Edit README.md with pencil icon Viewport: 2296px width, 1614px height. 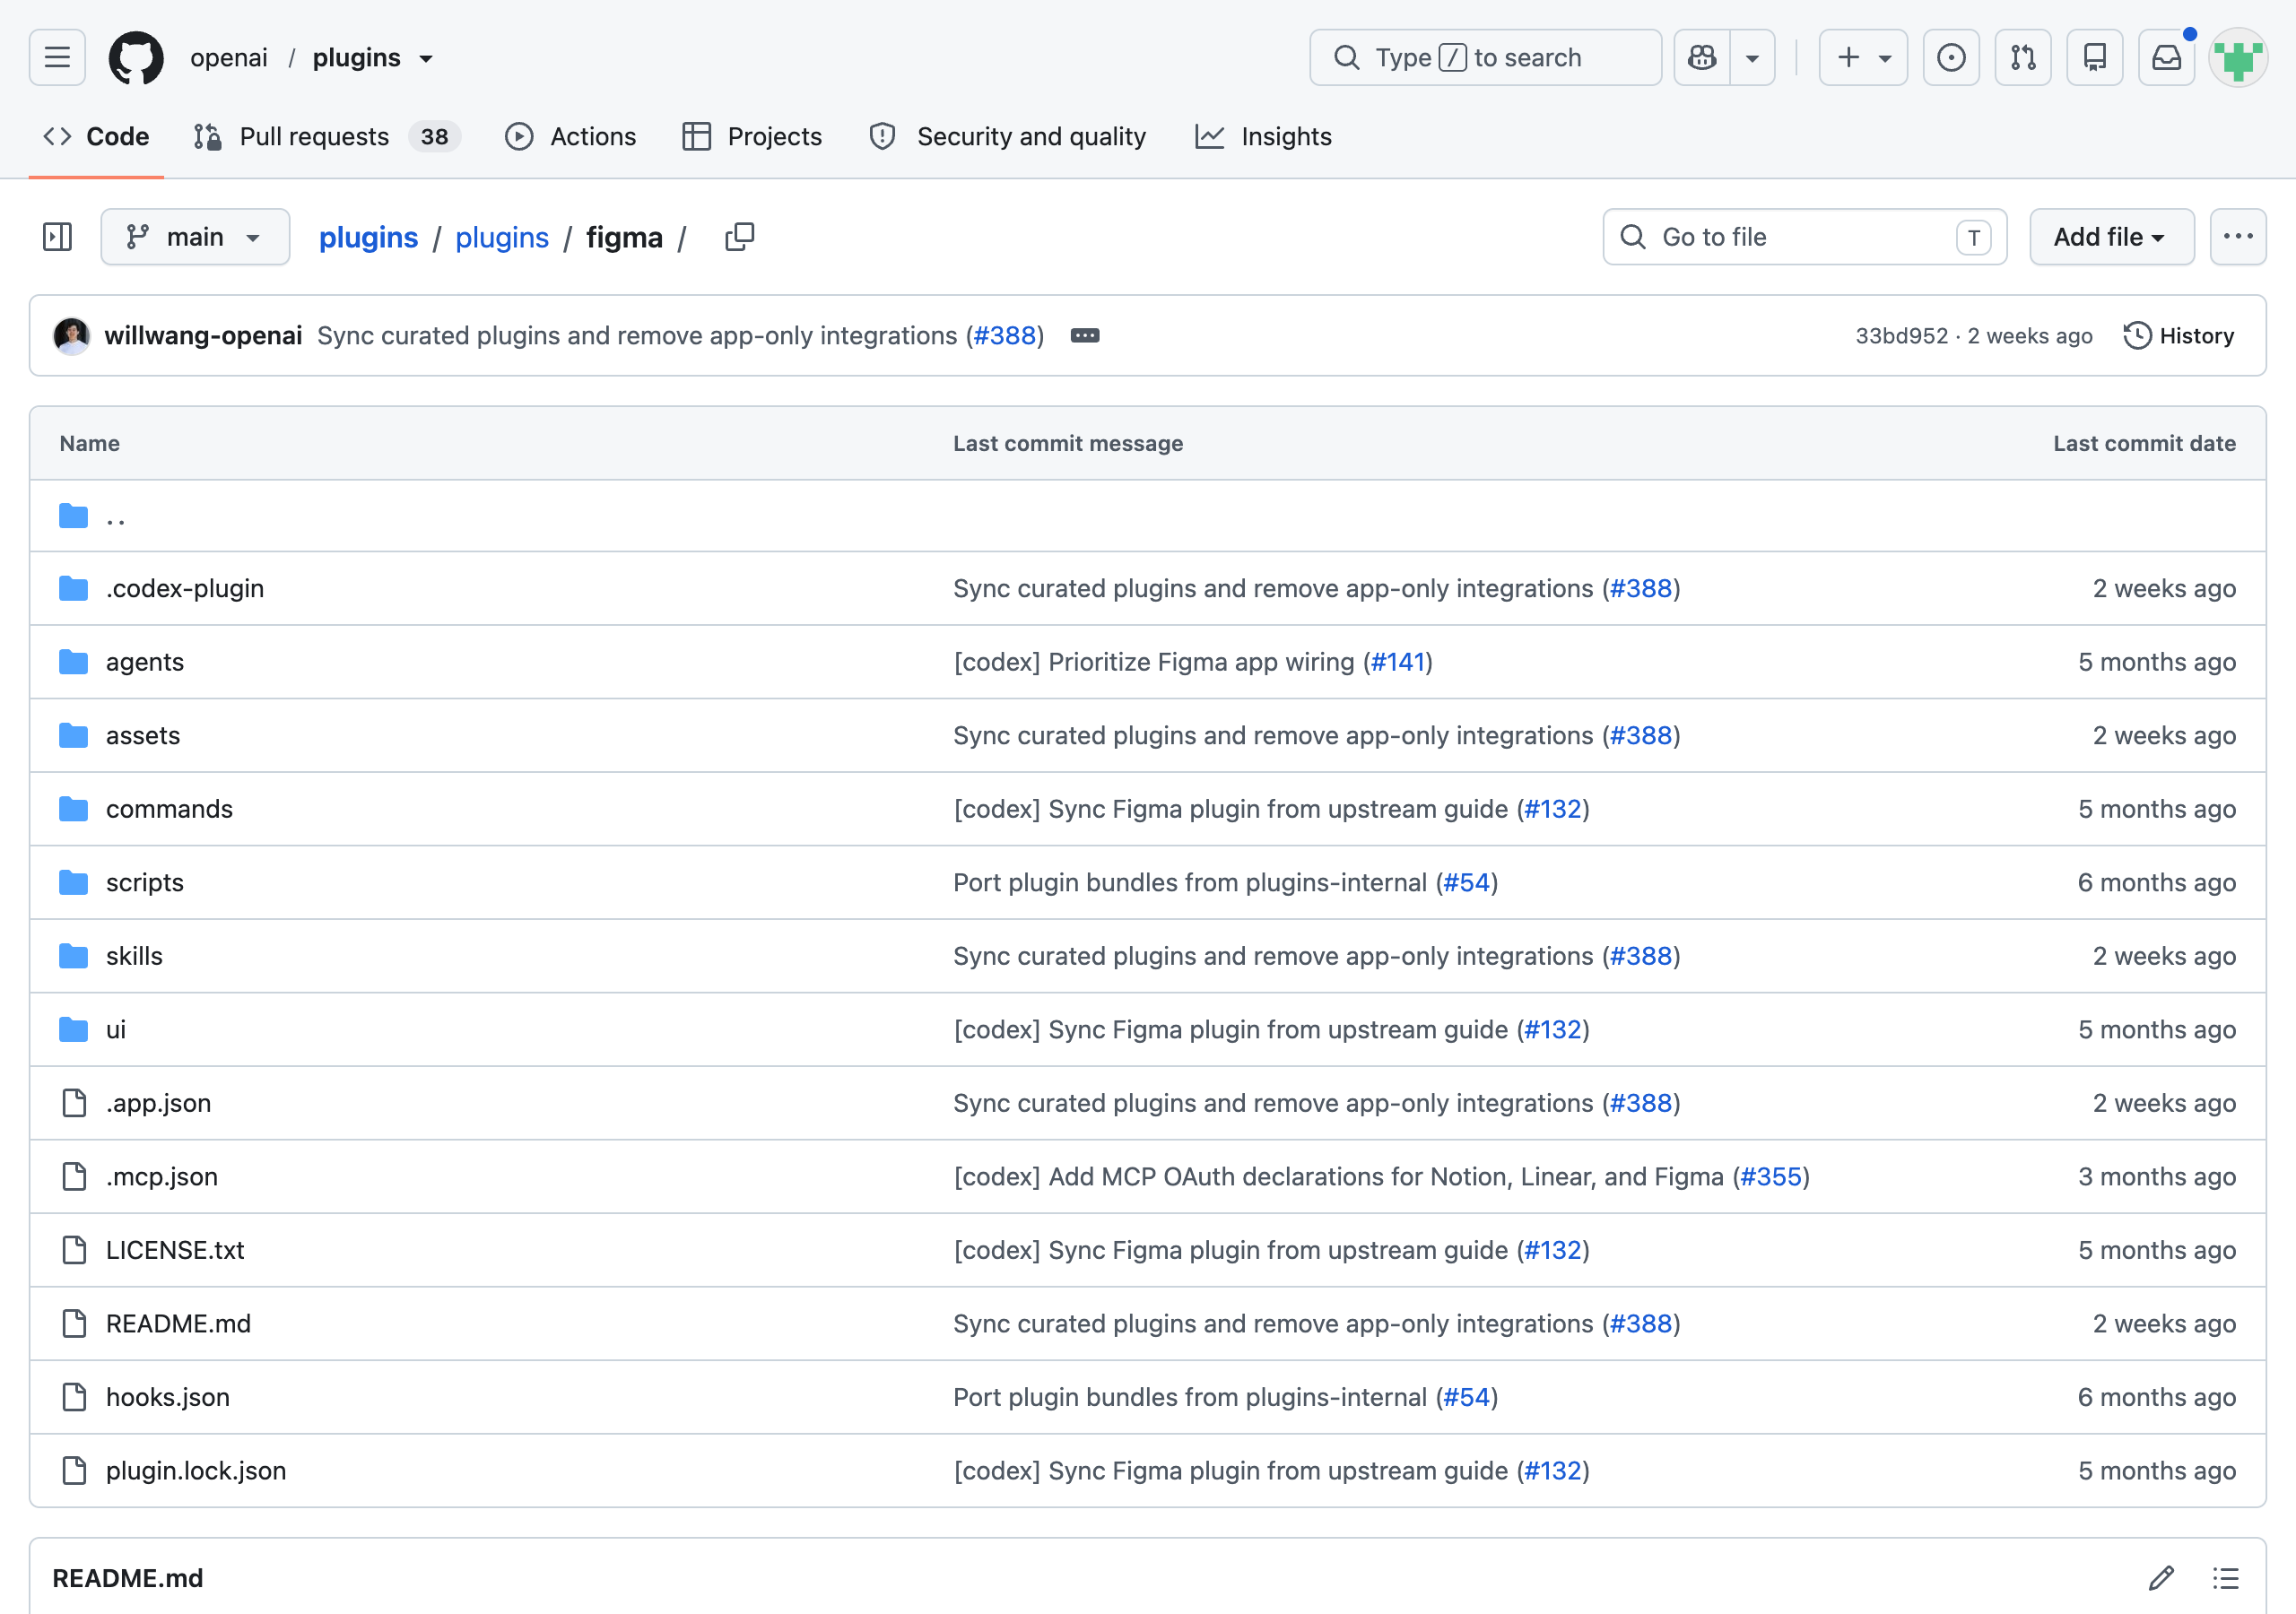click(2162, 1578)
